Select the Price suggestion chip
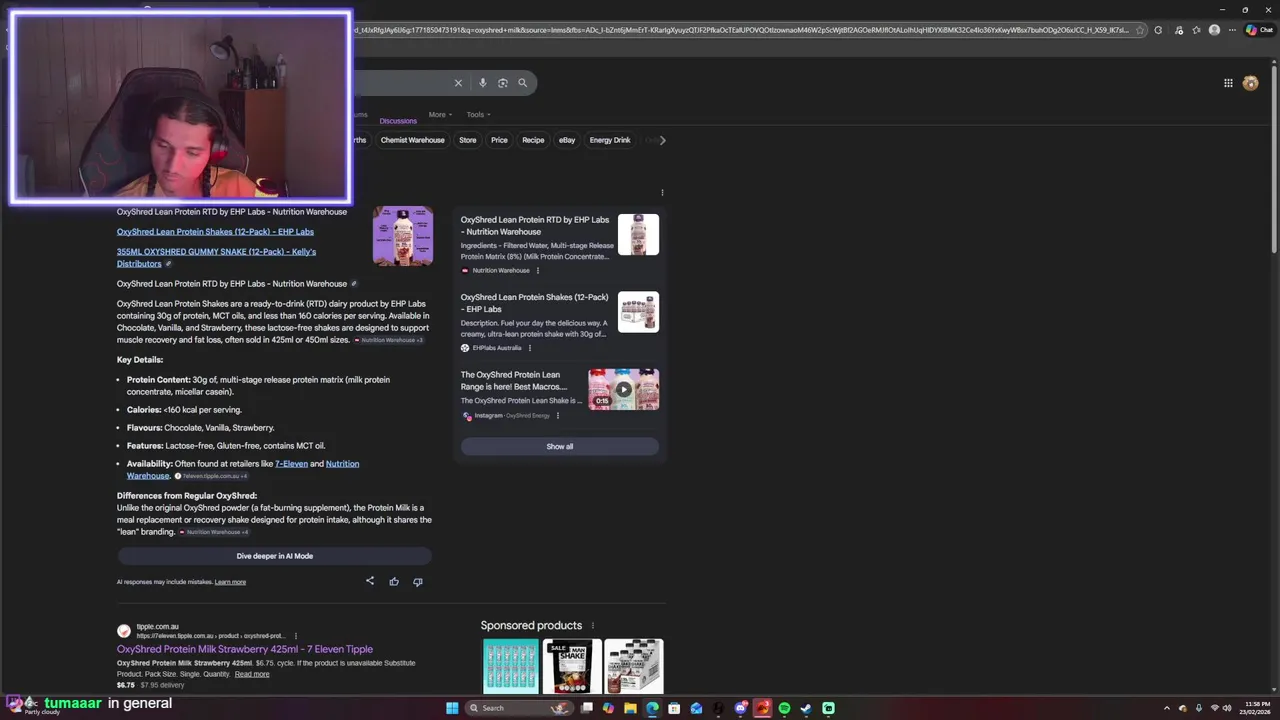Image resolution: width=1280 pixels, height=720 pixels. tap(499, 140)
